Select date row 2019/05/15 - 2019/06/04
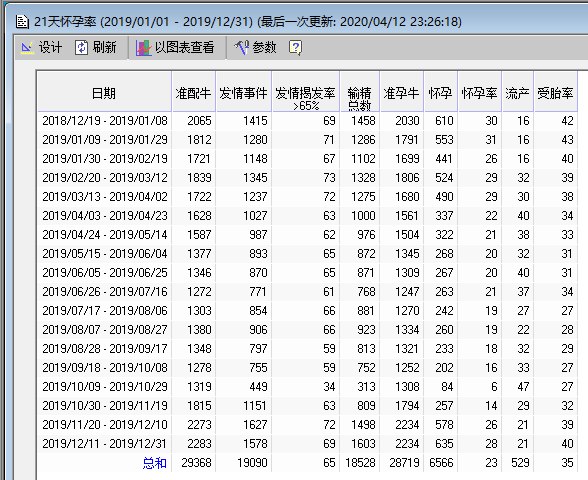Image resolution: width=588 pixels, height=480 pixels. pos(105,254)
